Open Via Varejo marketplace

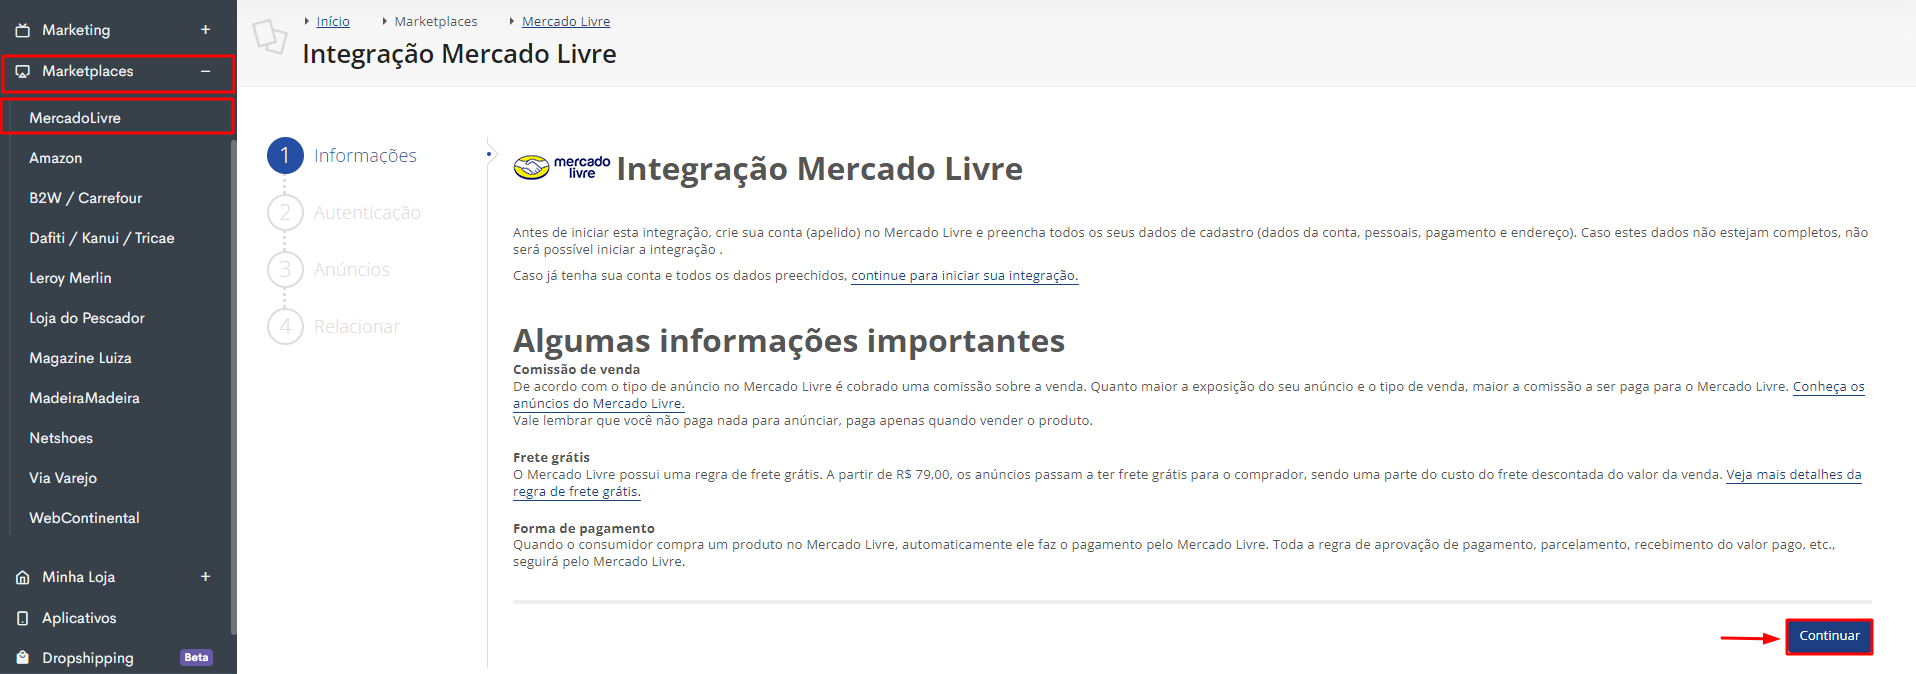(x=63, y=478)
